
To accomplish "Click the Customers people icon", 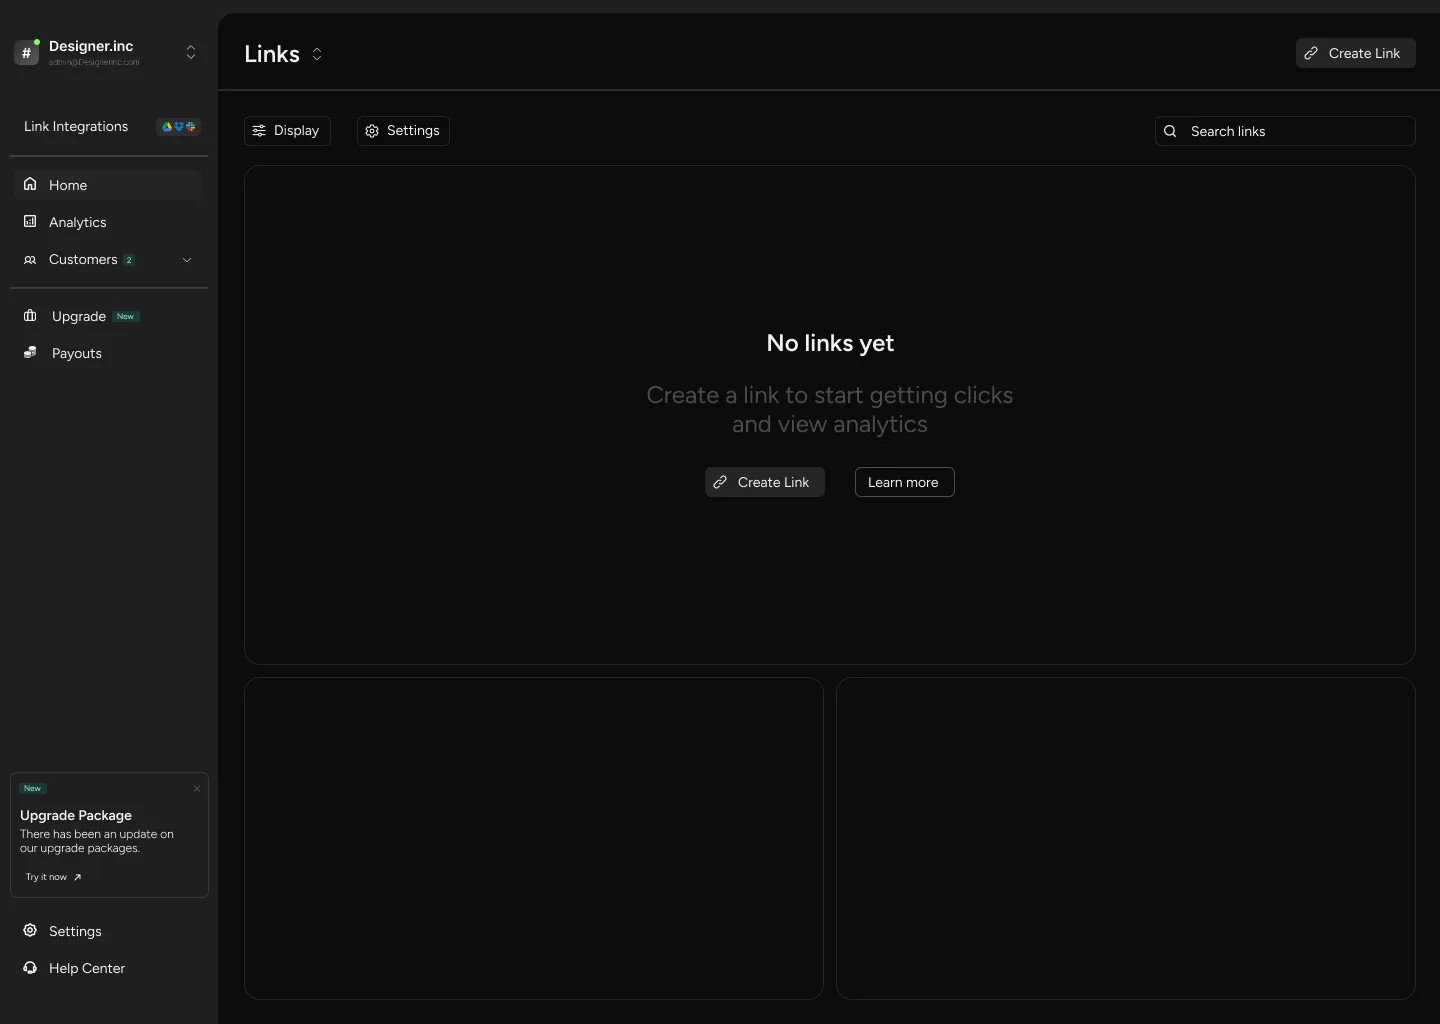I will tap(30, 260).
